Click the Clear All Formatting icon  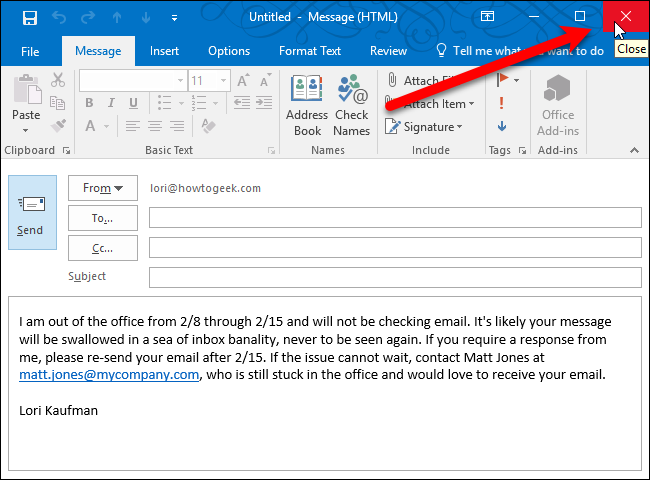(x=208, y=126)
